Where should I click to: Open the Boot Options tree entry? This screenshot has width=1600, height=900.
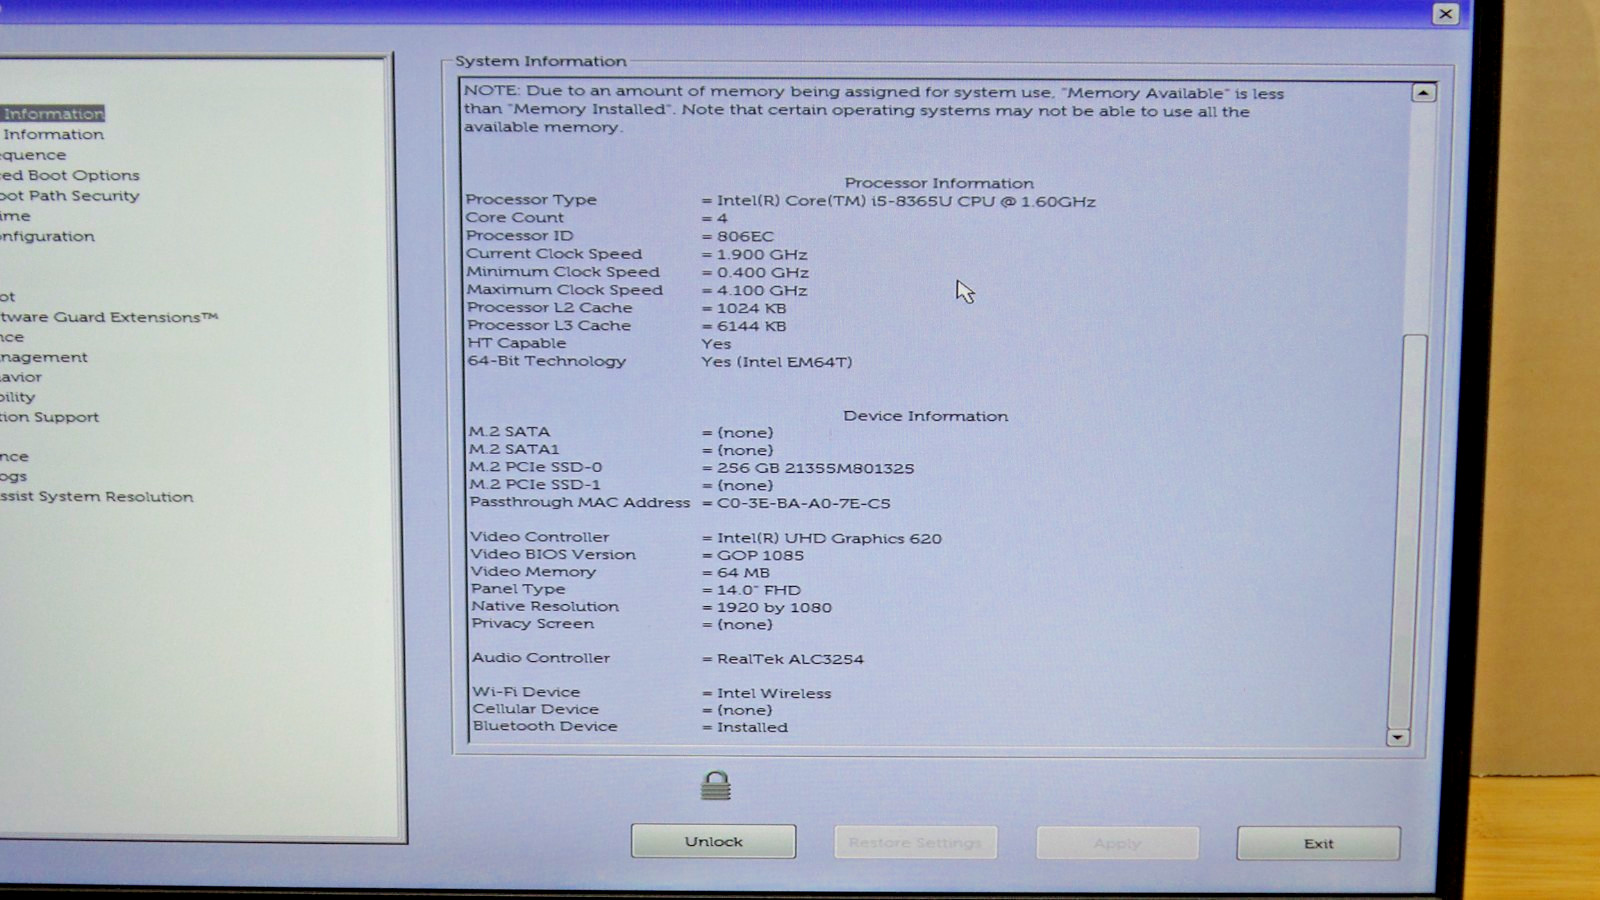point(70,175)
